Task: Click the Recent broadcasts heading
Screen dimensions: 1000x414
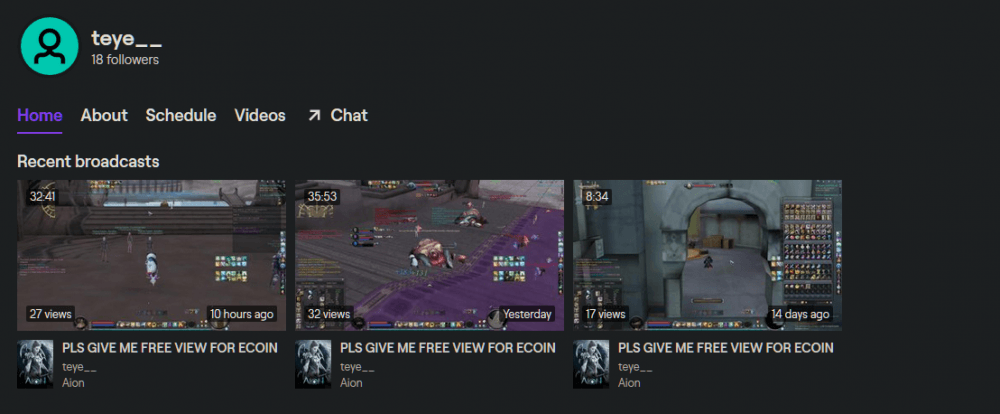Action: tap(88, 161)
